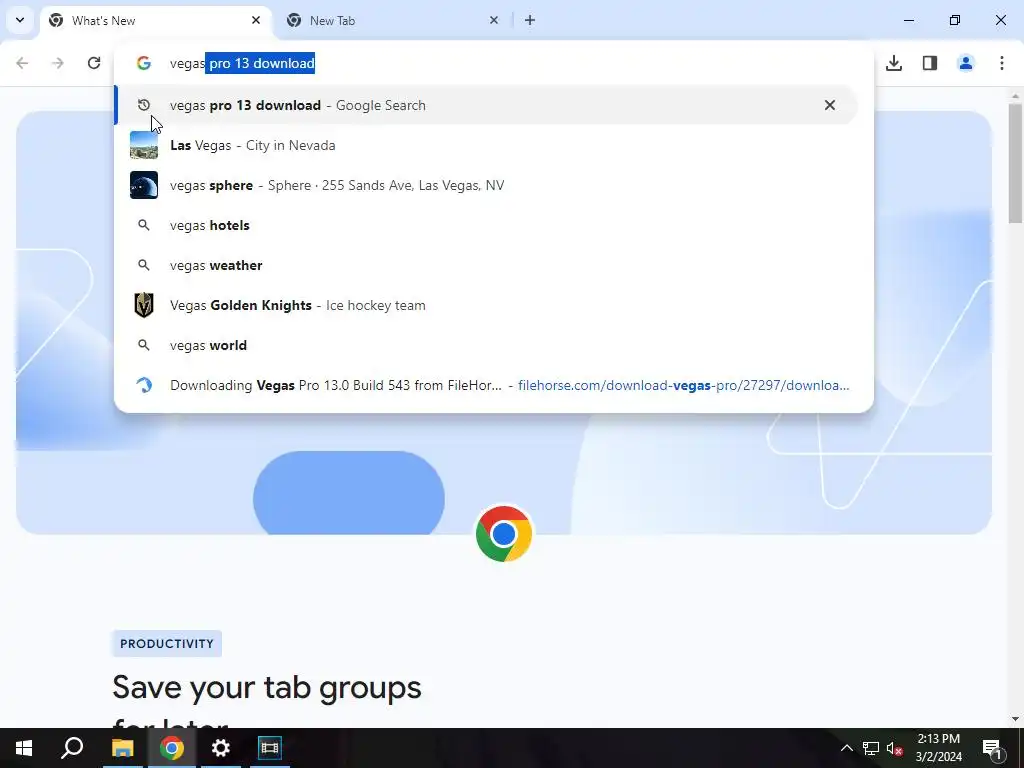The width and height of the screenshot is (1024, 768).
Task: Click the Las Vegas city thumbnail
Action: (144, 145)
